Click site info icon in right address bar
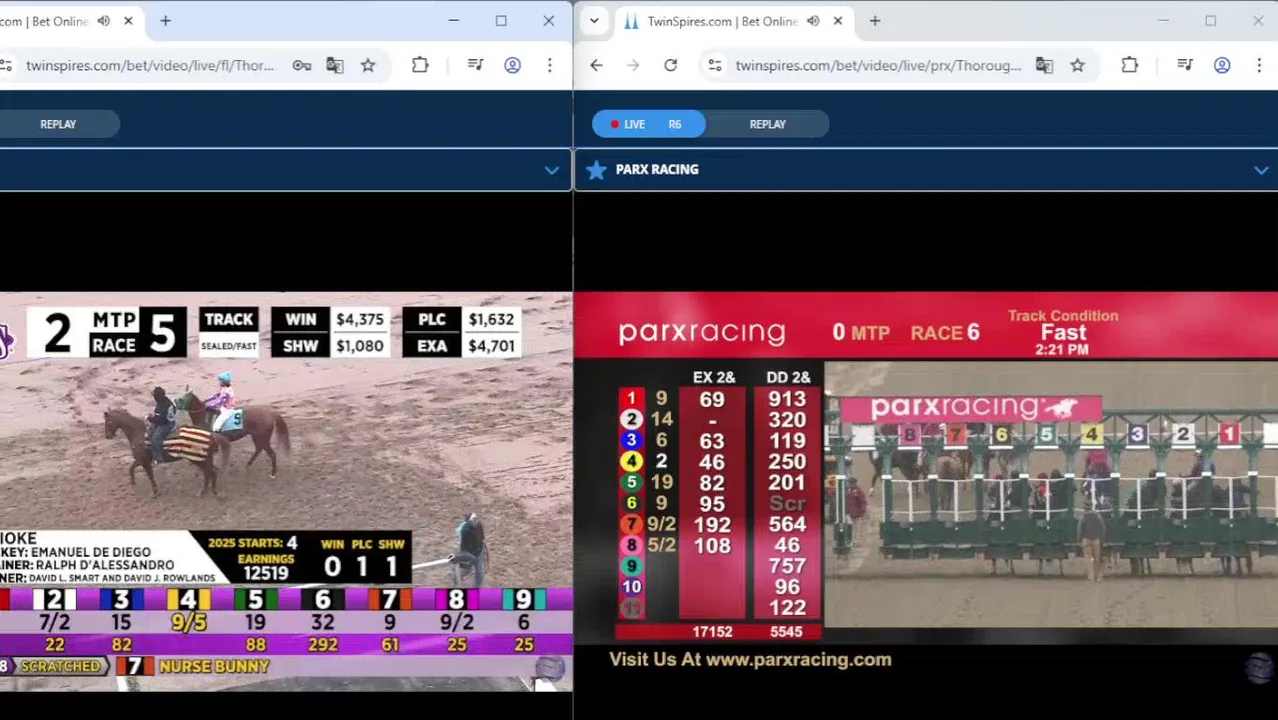Viewport: 1278px width, 720px height. 714,66
